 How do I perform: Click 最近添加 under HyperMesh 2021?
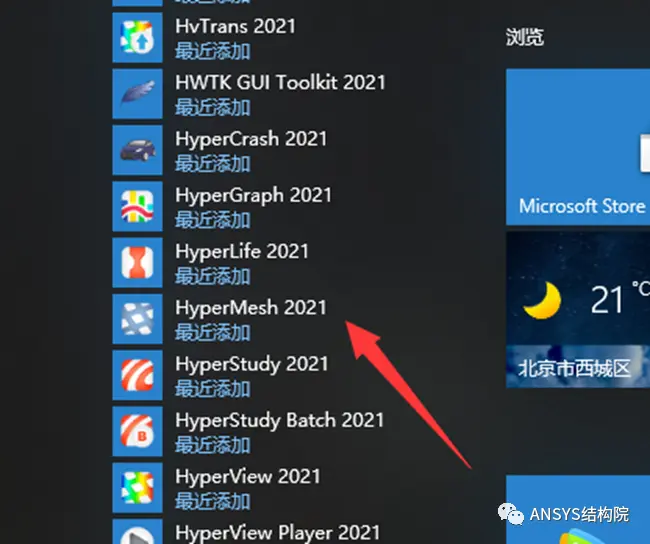pyautogui.click(x=213, y=333)
